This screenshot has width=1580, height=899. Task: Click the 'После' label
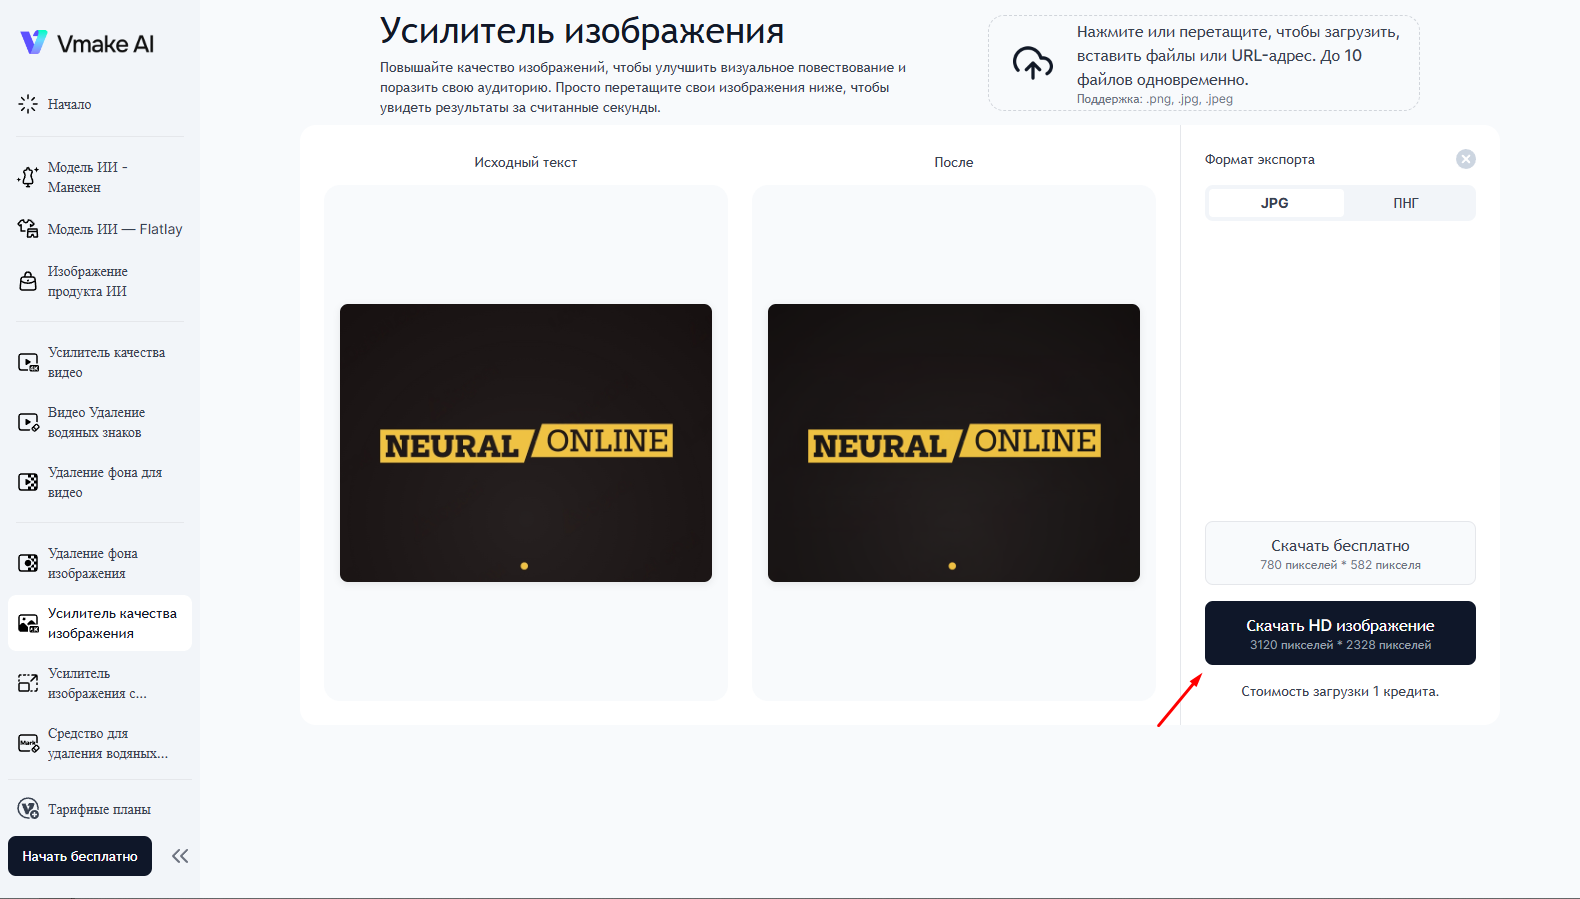954,162
